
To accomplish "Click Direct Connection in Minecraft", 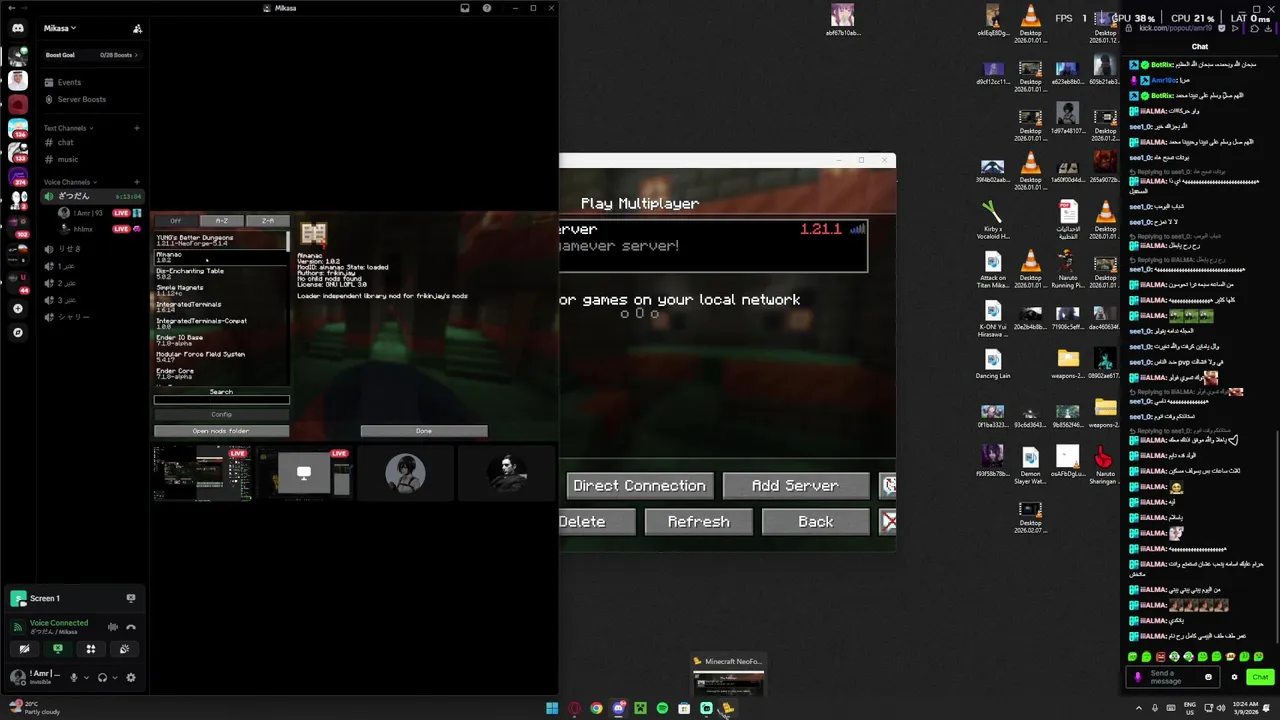I will coord(639,486).
